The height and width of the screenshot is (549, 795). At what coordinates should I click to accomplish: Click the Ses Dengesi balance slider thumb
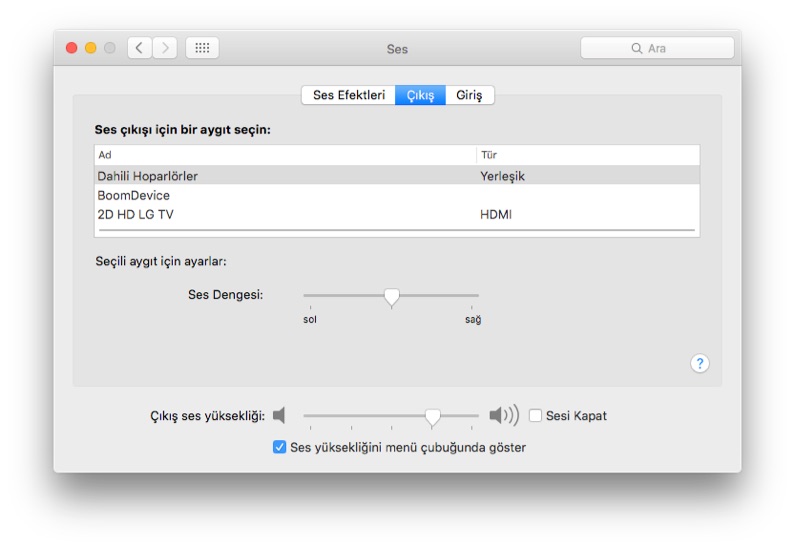(392, 297)
